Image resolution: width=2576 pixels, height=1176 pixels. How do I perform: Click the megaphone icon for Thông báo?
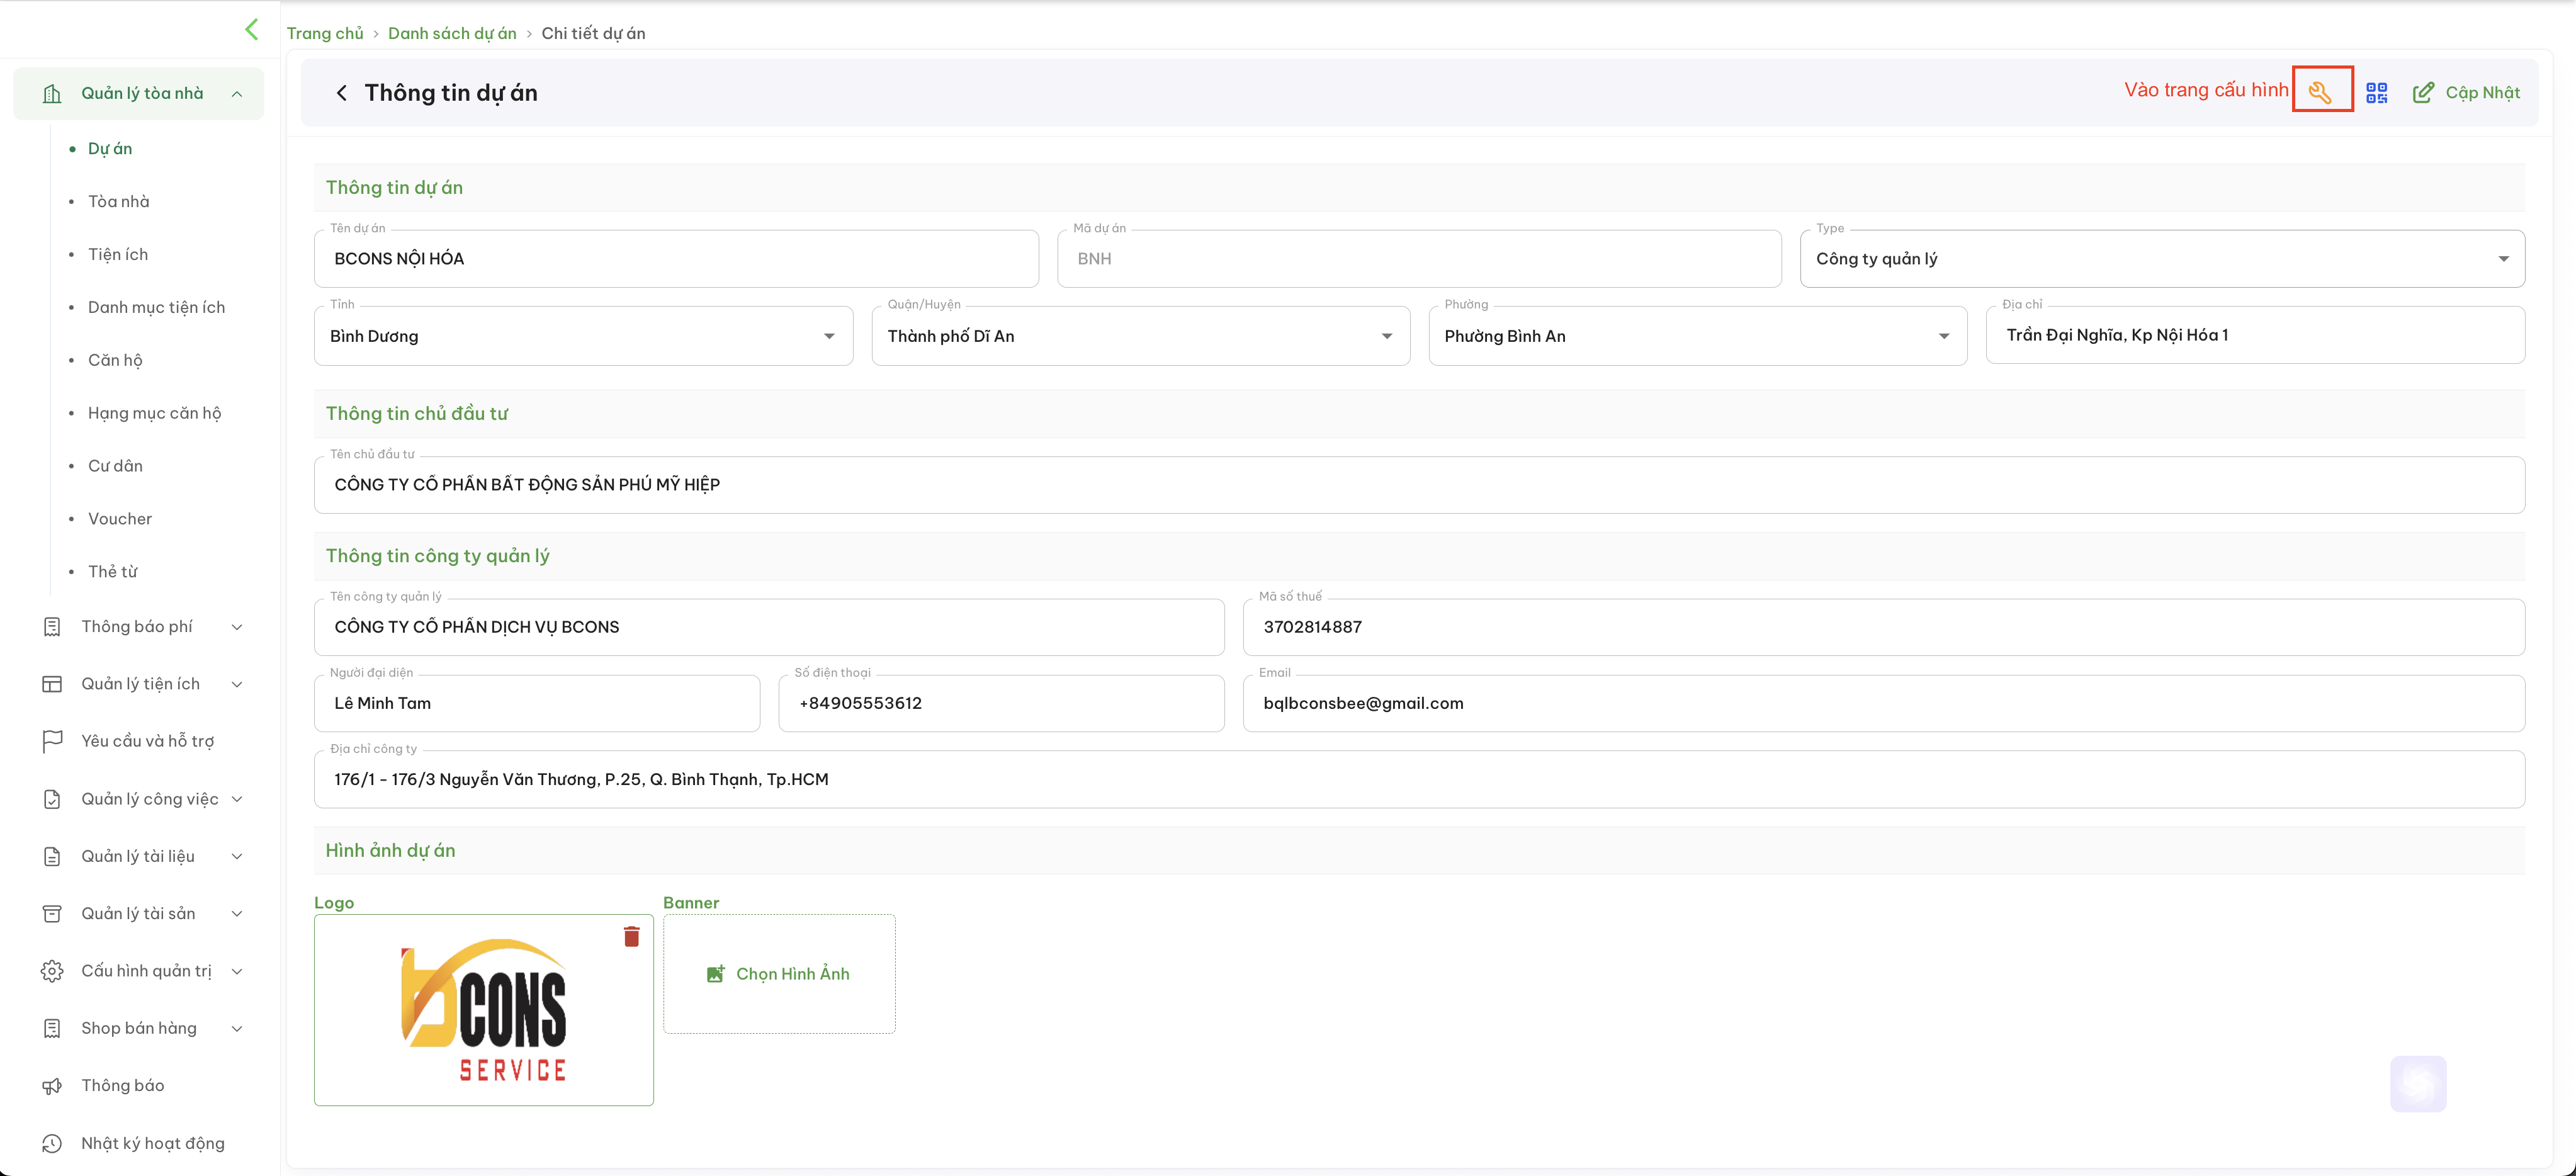(x=52, y=1086)
